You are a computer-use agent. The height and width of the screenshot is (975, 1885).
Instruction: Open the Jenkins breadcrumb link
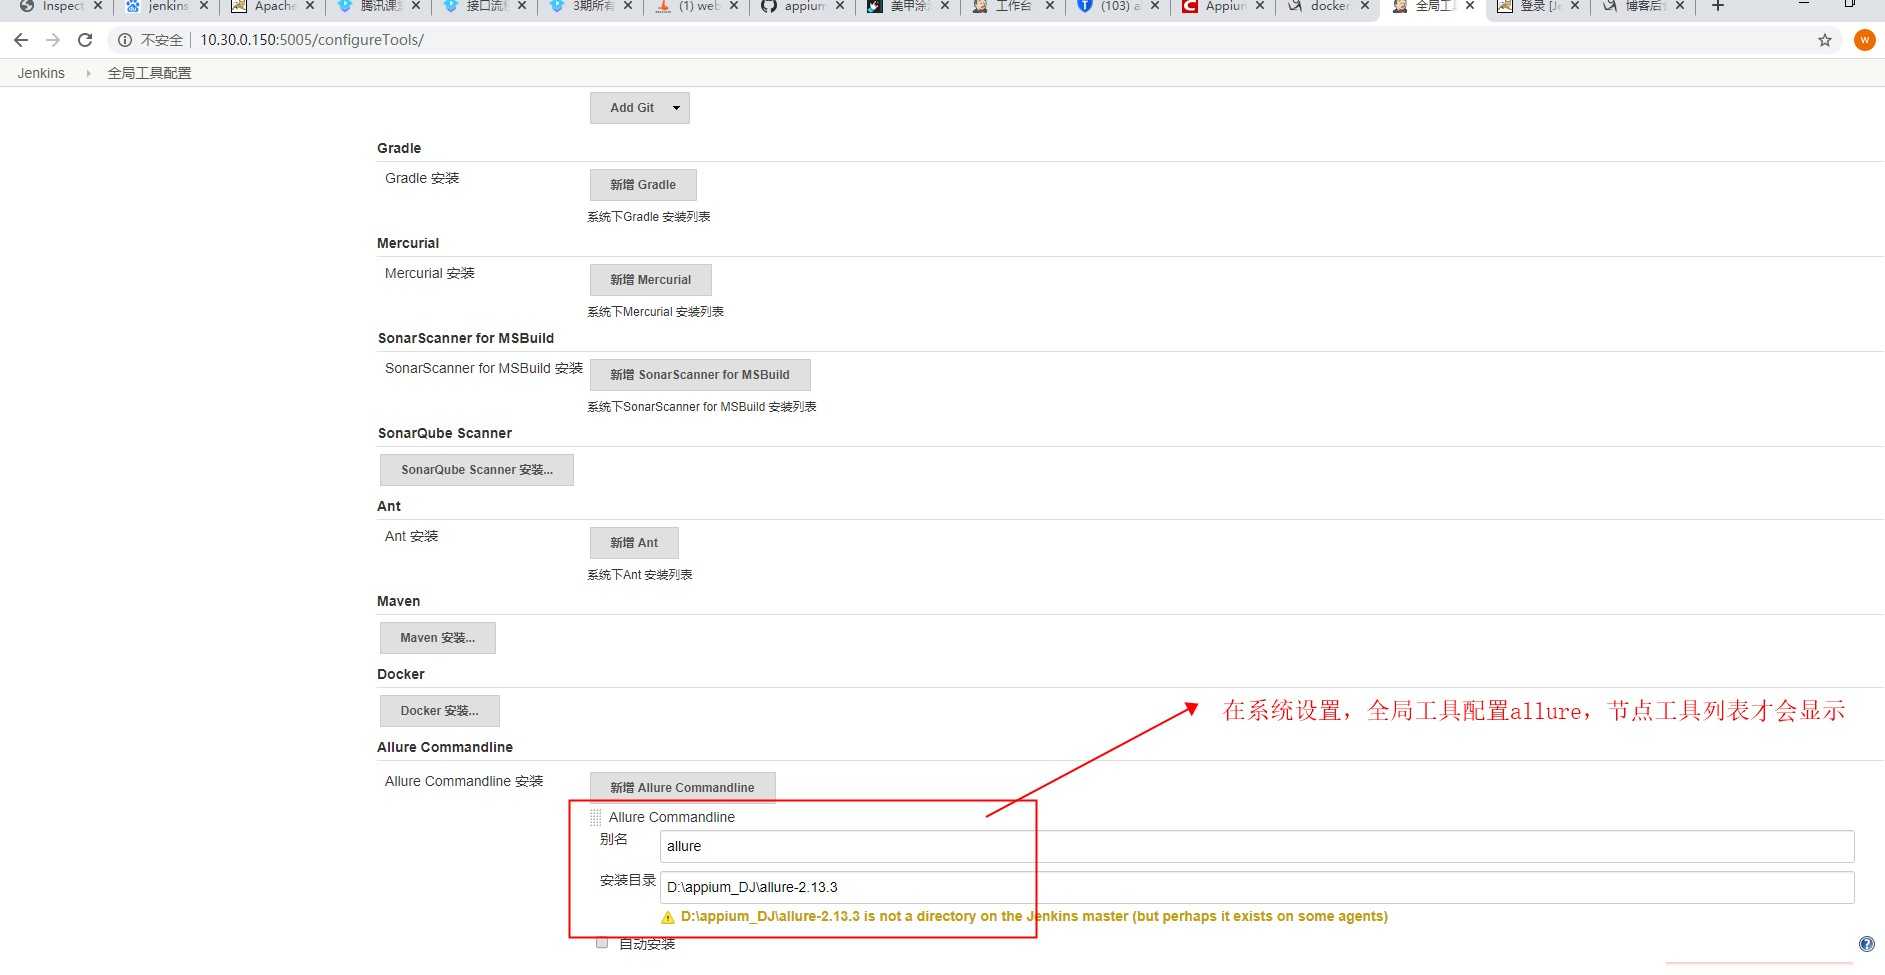[41, 73]
